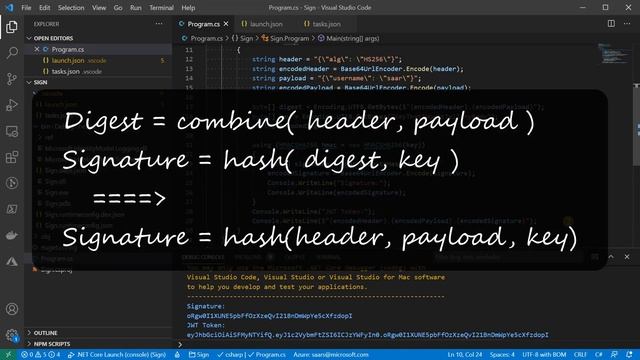The image size is (640, 360).
Task: Click the remote window status bar icon
Action: pyautogui.click(x=8, y=354)
